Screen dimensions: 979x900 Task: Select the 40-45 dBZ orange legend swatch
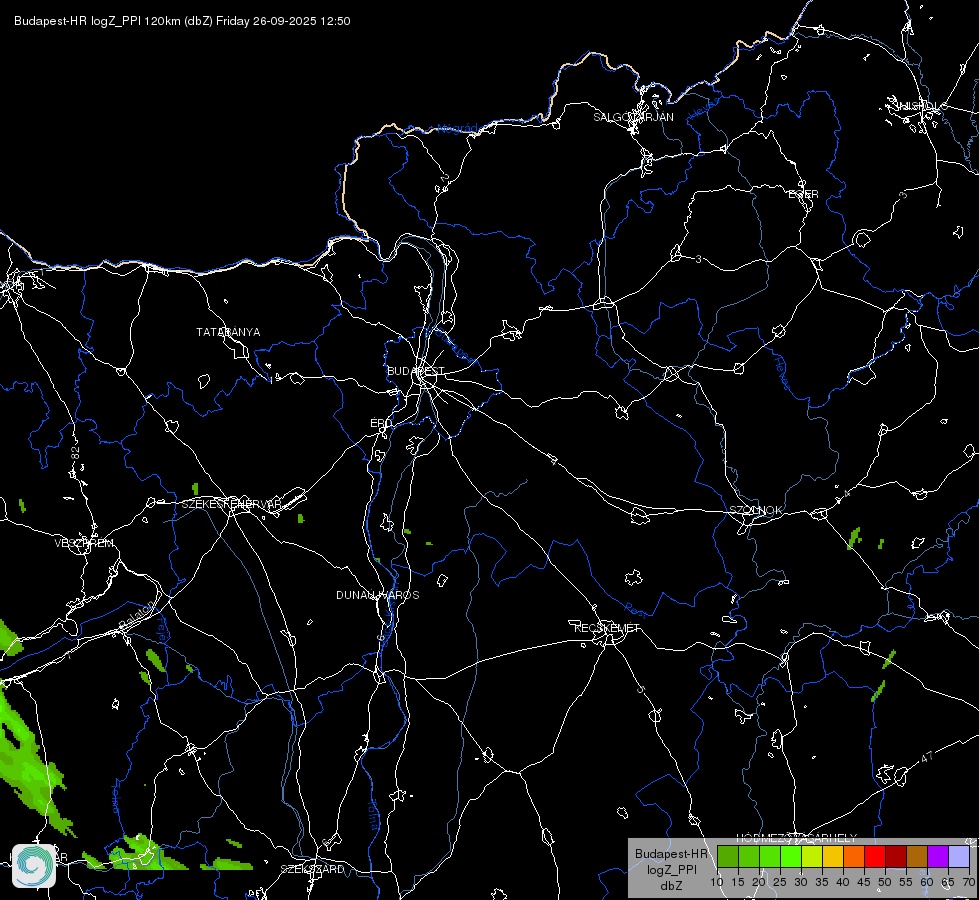(854, 856)
